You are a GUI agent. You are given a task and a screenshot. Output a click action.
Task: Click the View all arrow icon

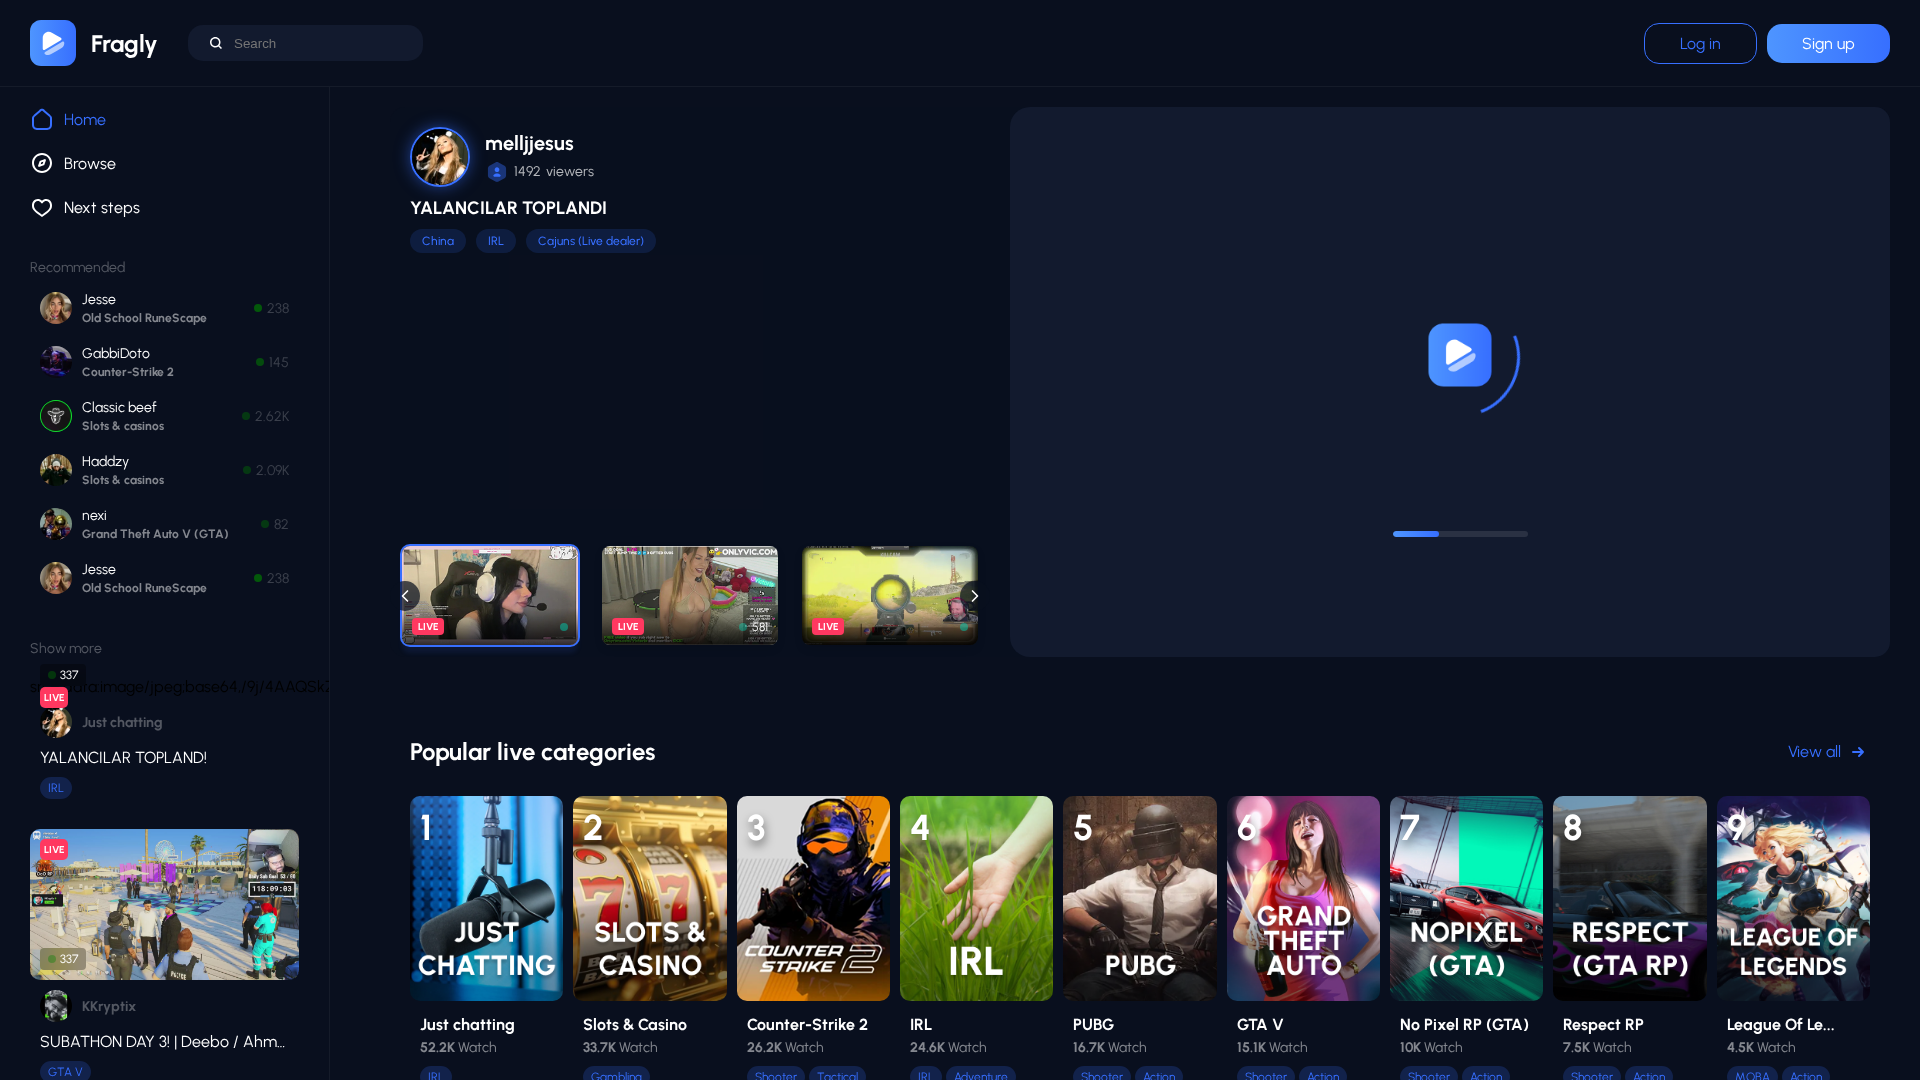[1858, 752]
